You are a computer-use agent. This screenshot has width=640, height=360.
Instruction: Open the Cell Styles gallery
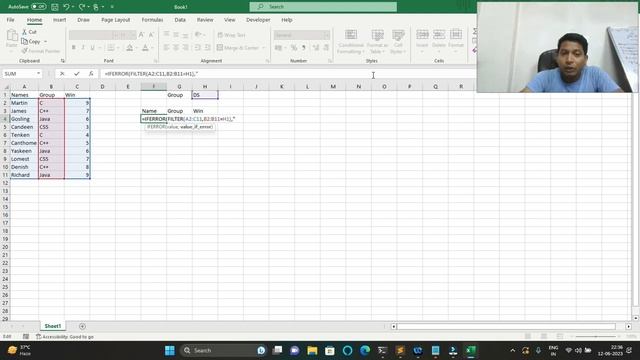point(398,41)
